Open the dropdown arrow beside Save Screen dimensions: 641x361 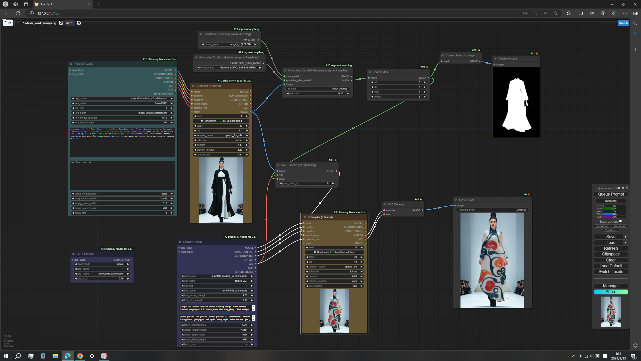[x=625, y=237]
